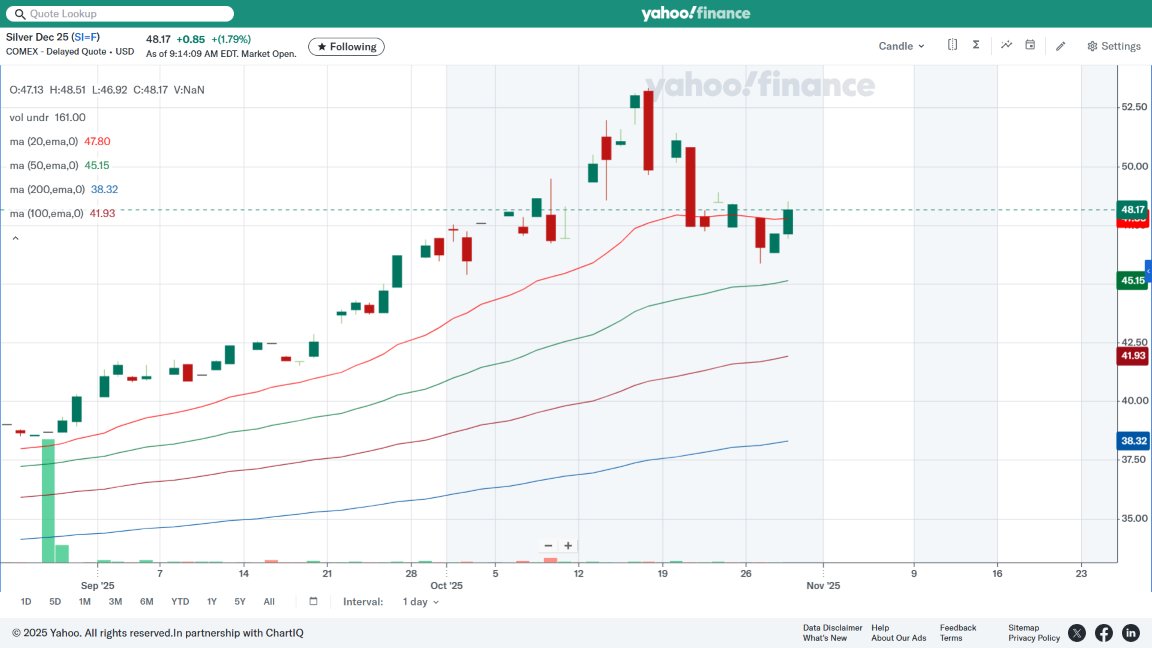Toggle the Following star button
Screen dimensions: 1152x648
click(346, 47)
